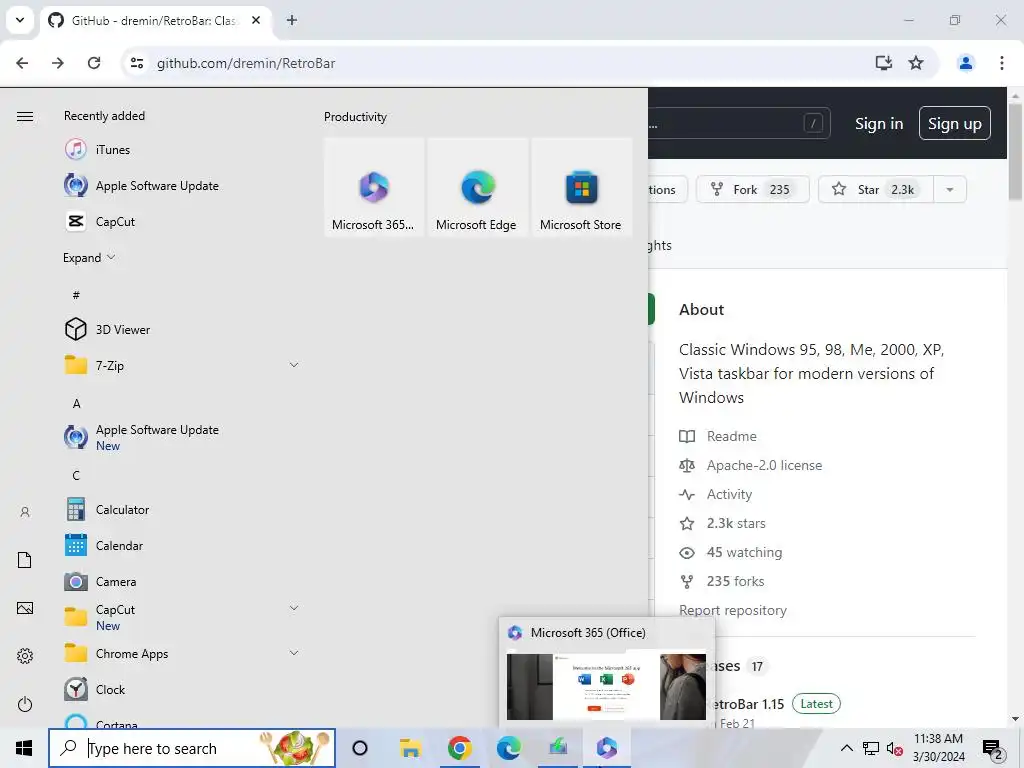Show hidden system tray icons
The image size is (1024, 768).
click(846, 748)
